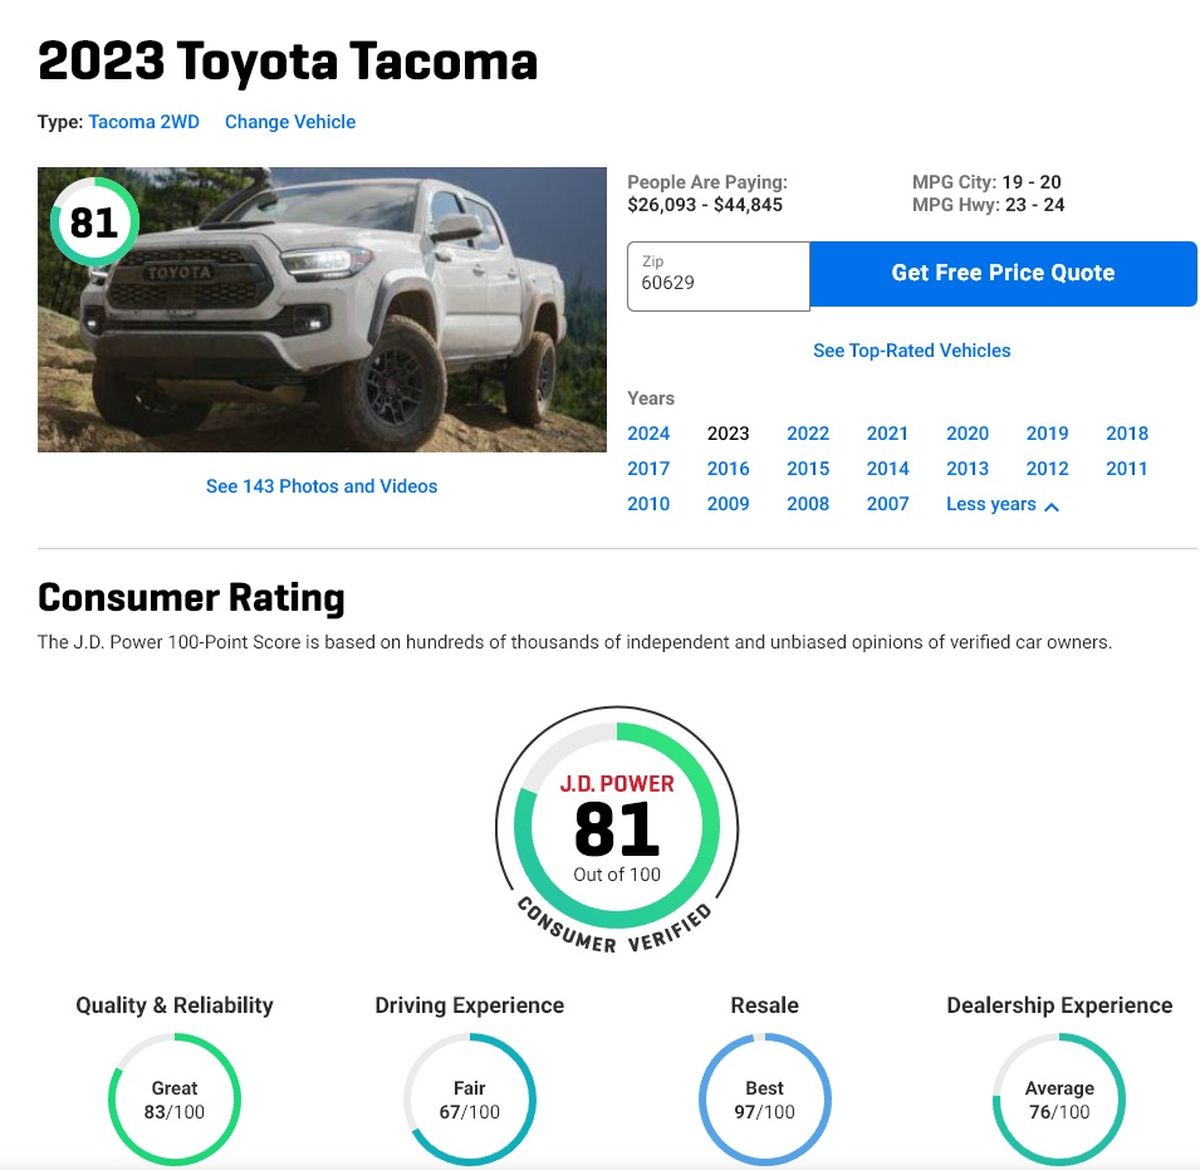
Task: Select the 2007 model year
Action: pos(888,504)
